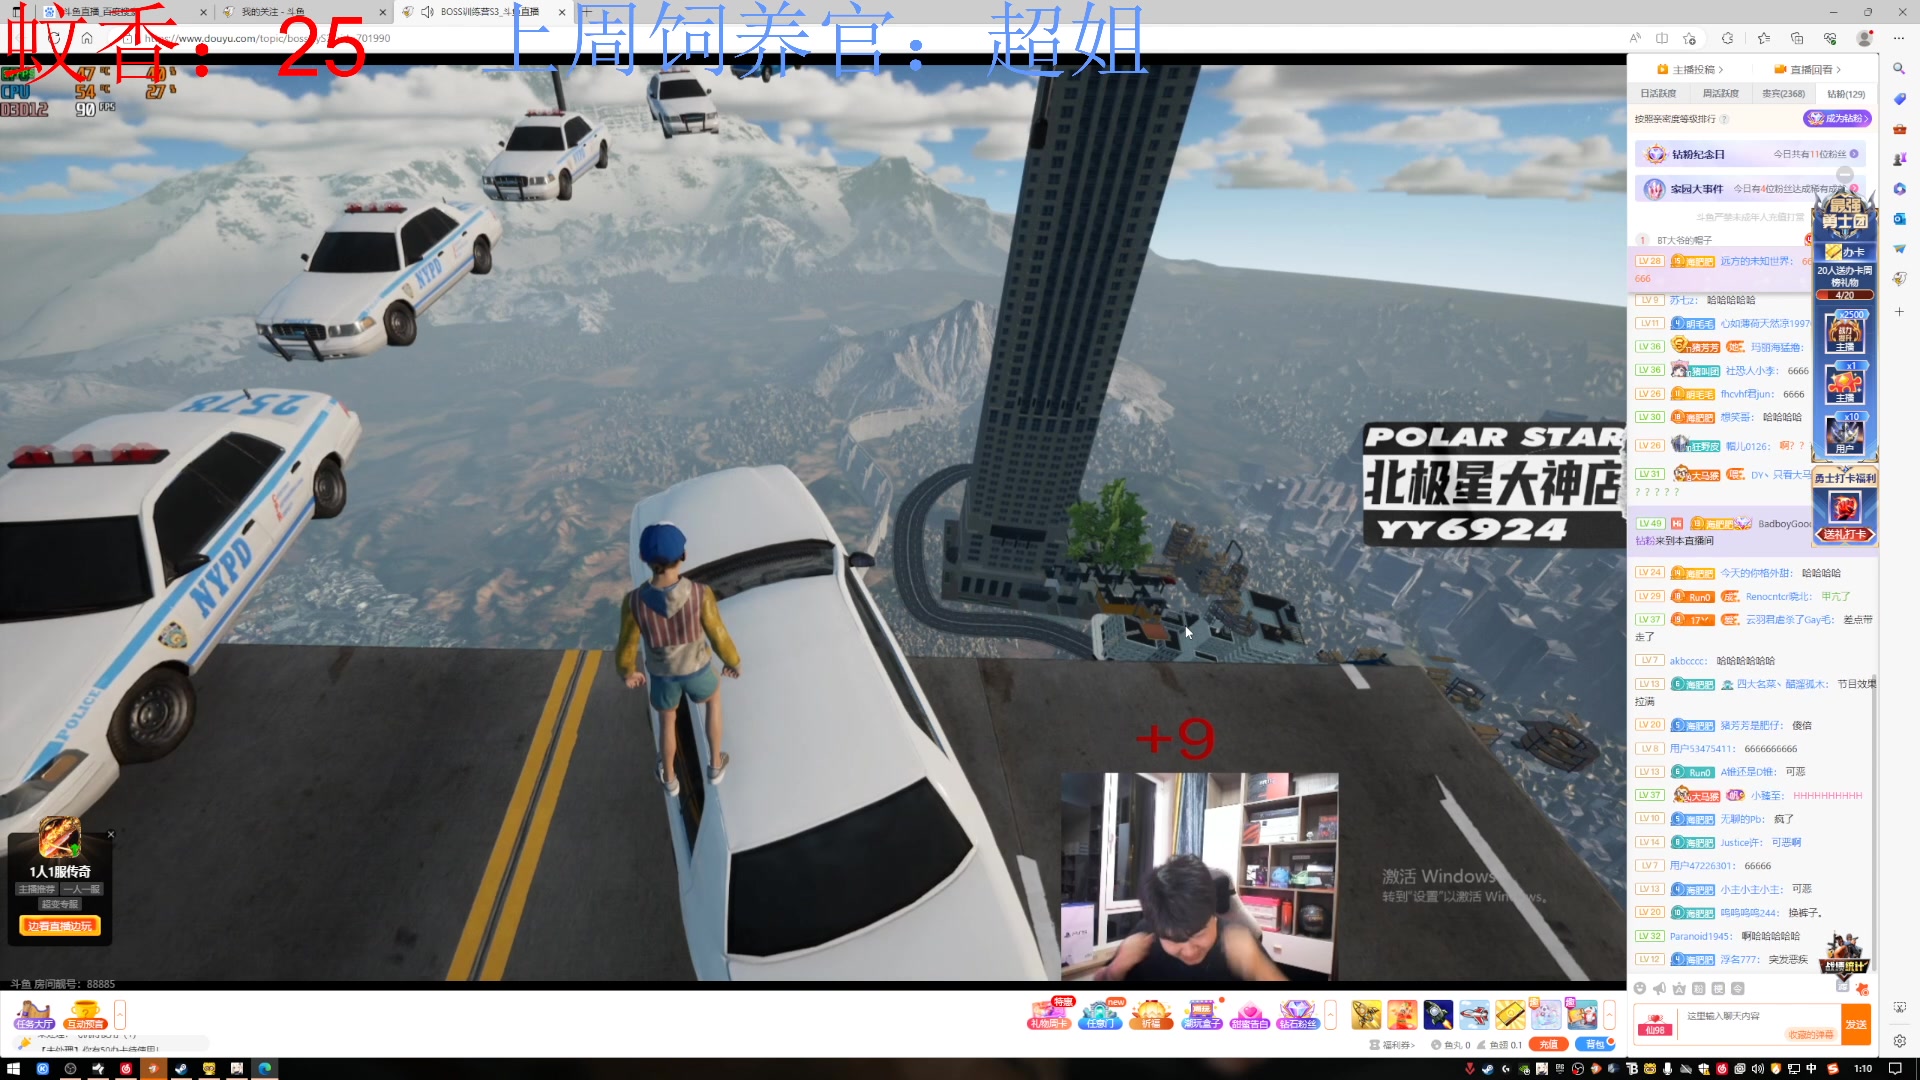
Task: Expand 钻粉纪念日 details arrow
Action: tap(1854, 154)
